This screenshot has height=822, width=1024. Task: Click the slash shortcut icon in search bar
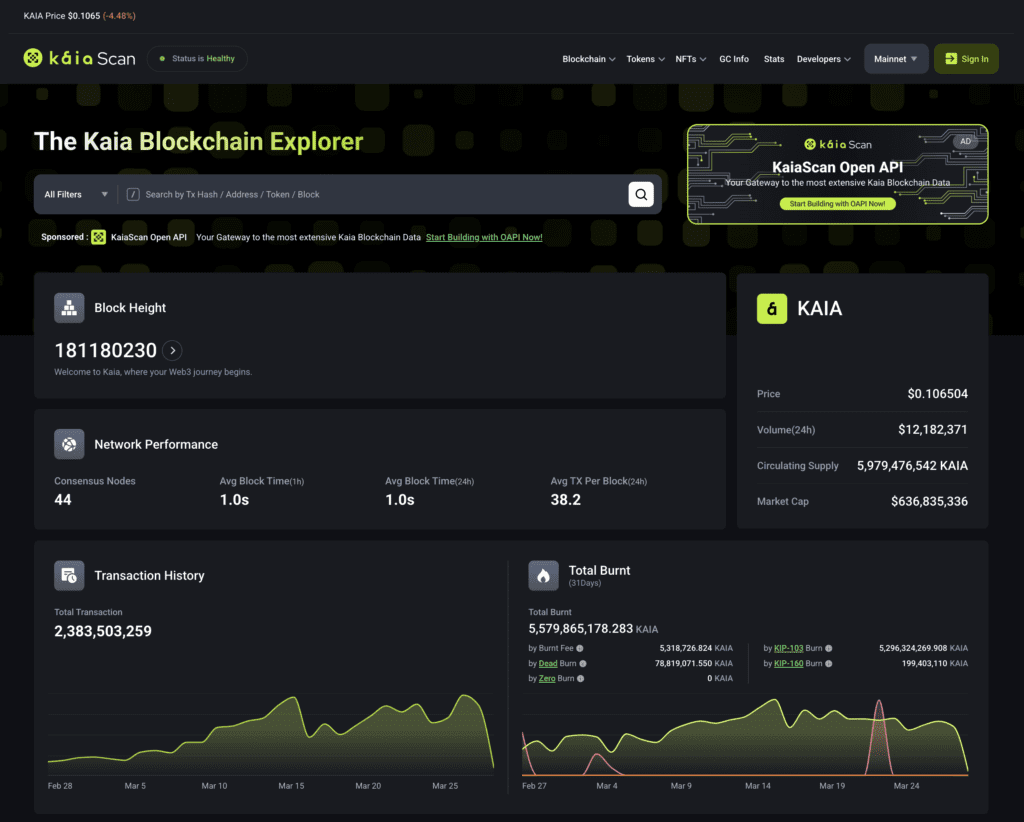pos(133,194)
